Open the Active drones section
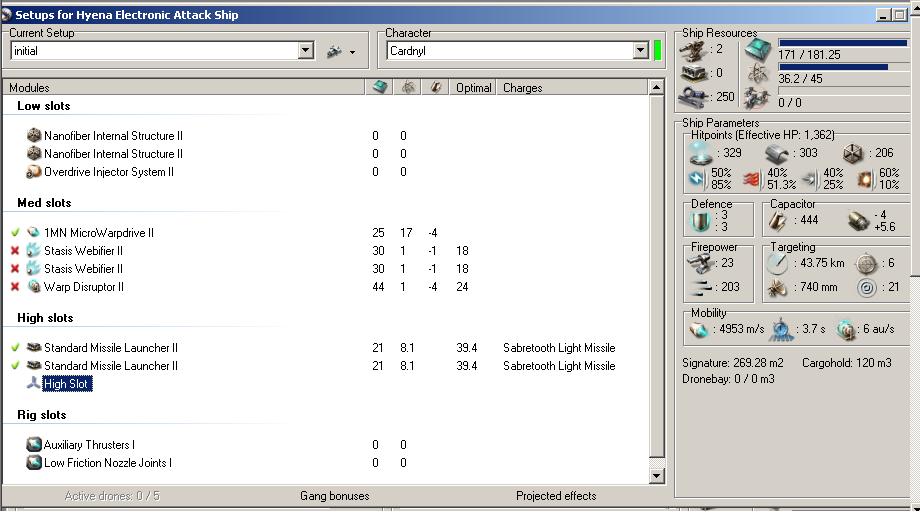This screenshot has width=920, height=512. tap(112, 496)
